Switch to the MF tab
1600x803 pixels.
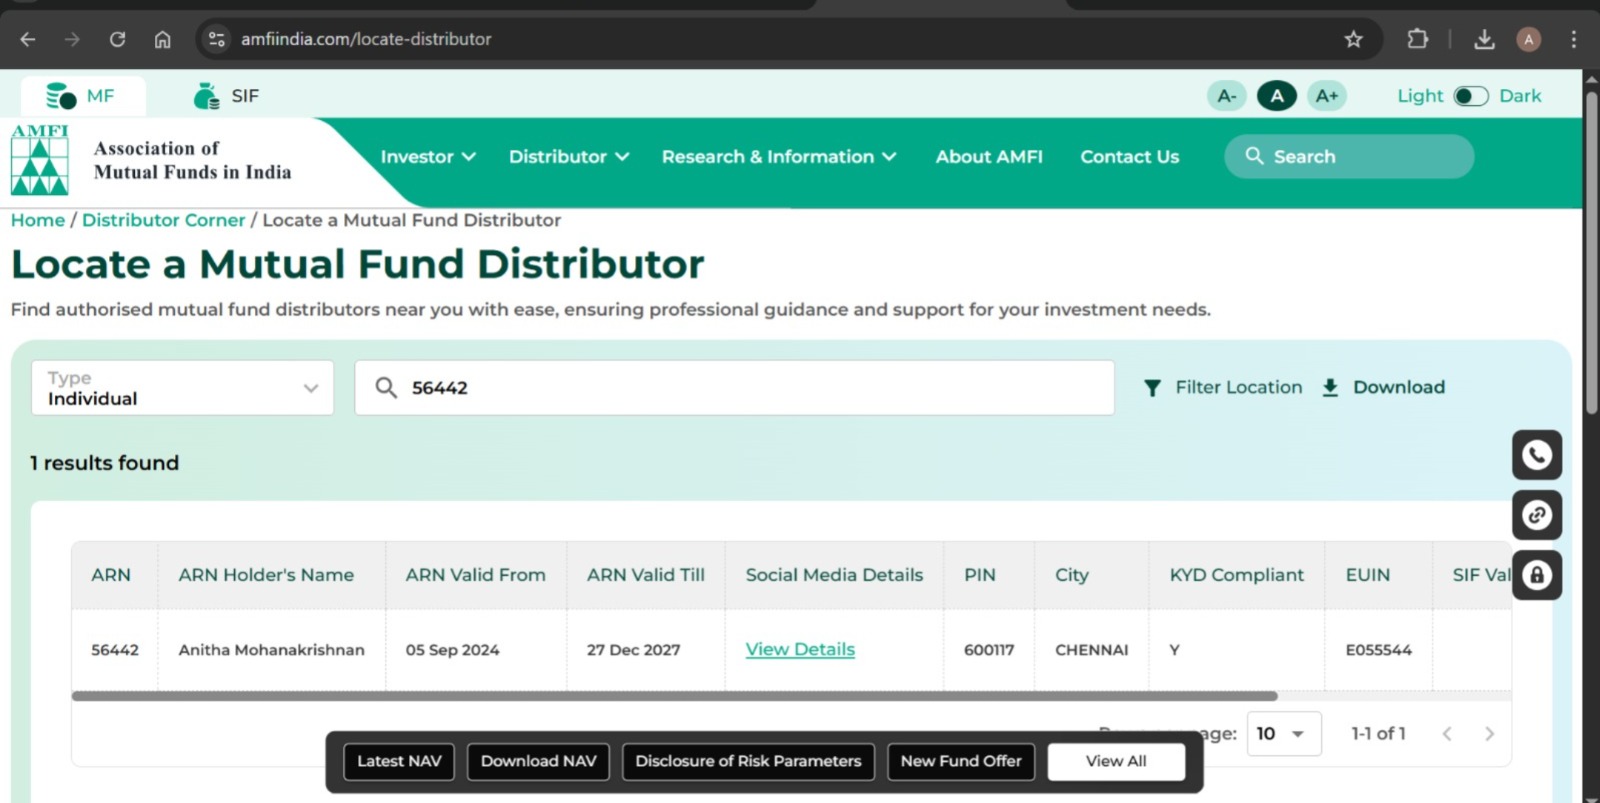pyautogui.click(x=83, y=96)
